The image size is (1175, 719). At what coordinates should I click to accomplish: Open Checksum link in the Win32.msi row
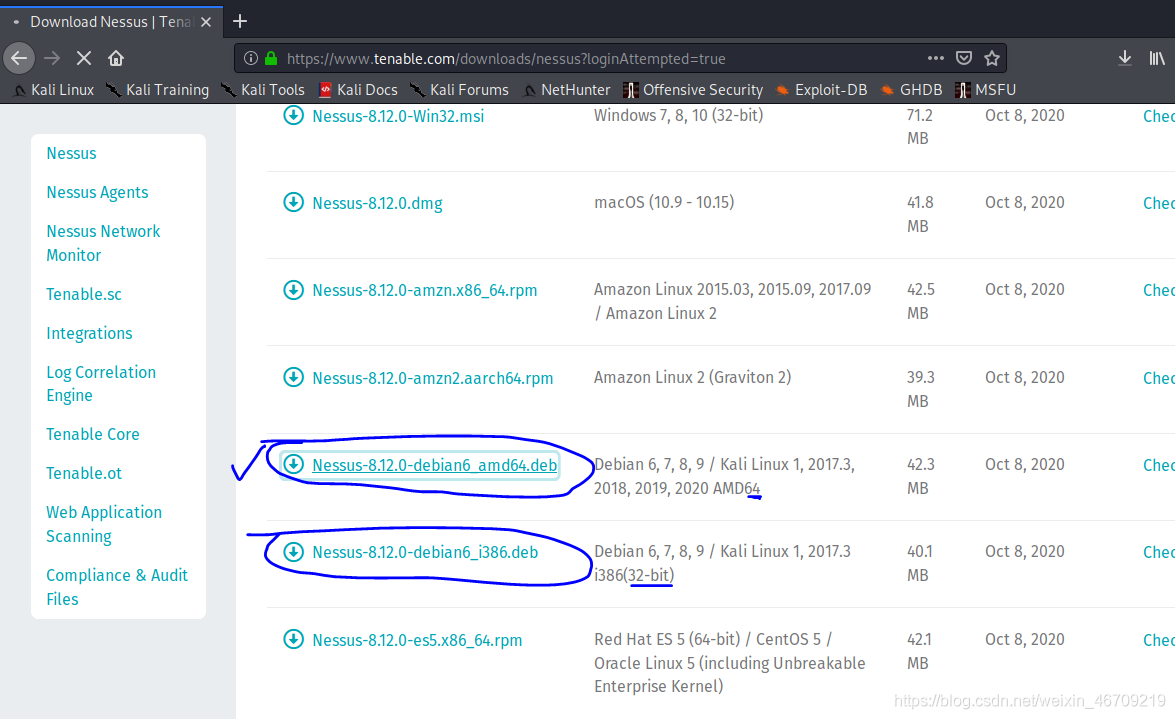pos(1159,116)
